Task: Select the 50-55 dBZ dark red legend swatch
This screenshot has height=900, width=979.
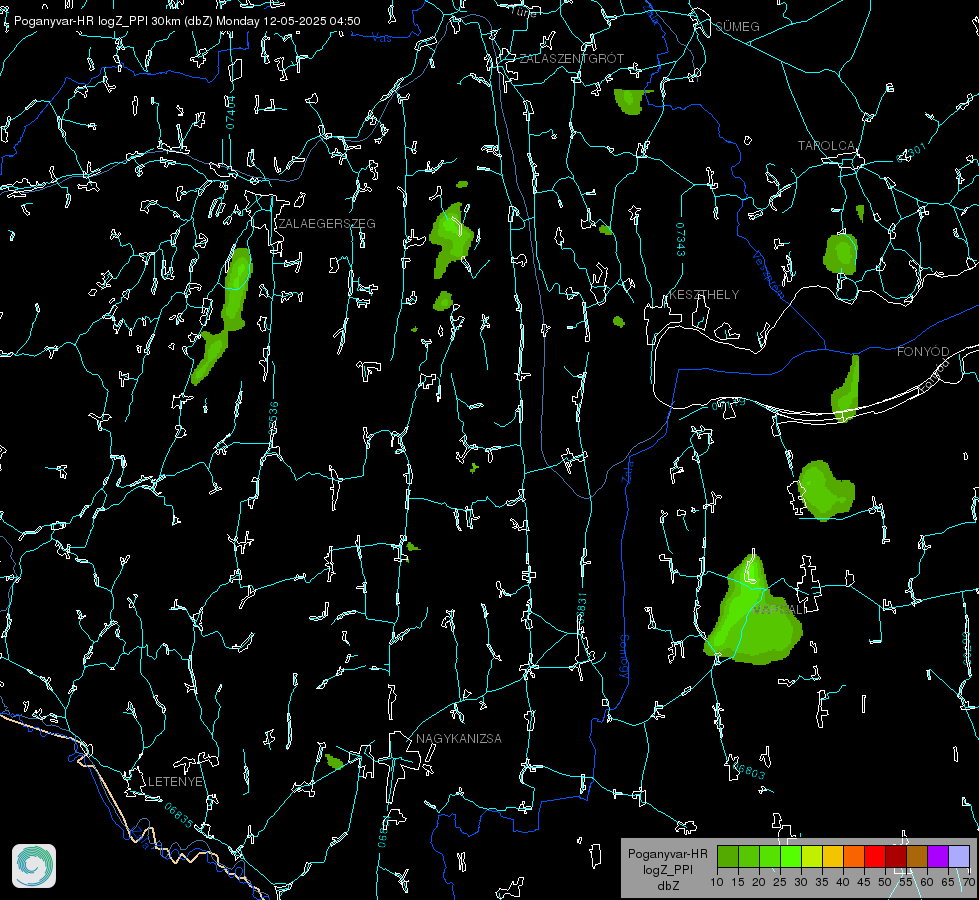Action: (895, 856)
